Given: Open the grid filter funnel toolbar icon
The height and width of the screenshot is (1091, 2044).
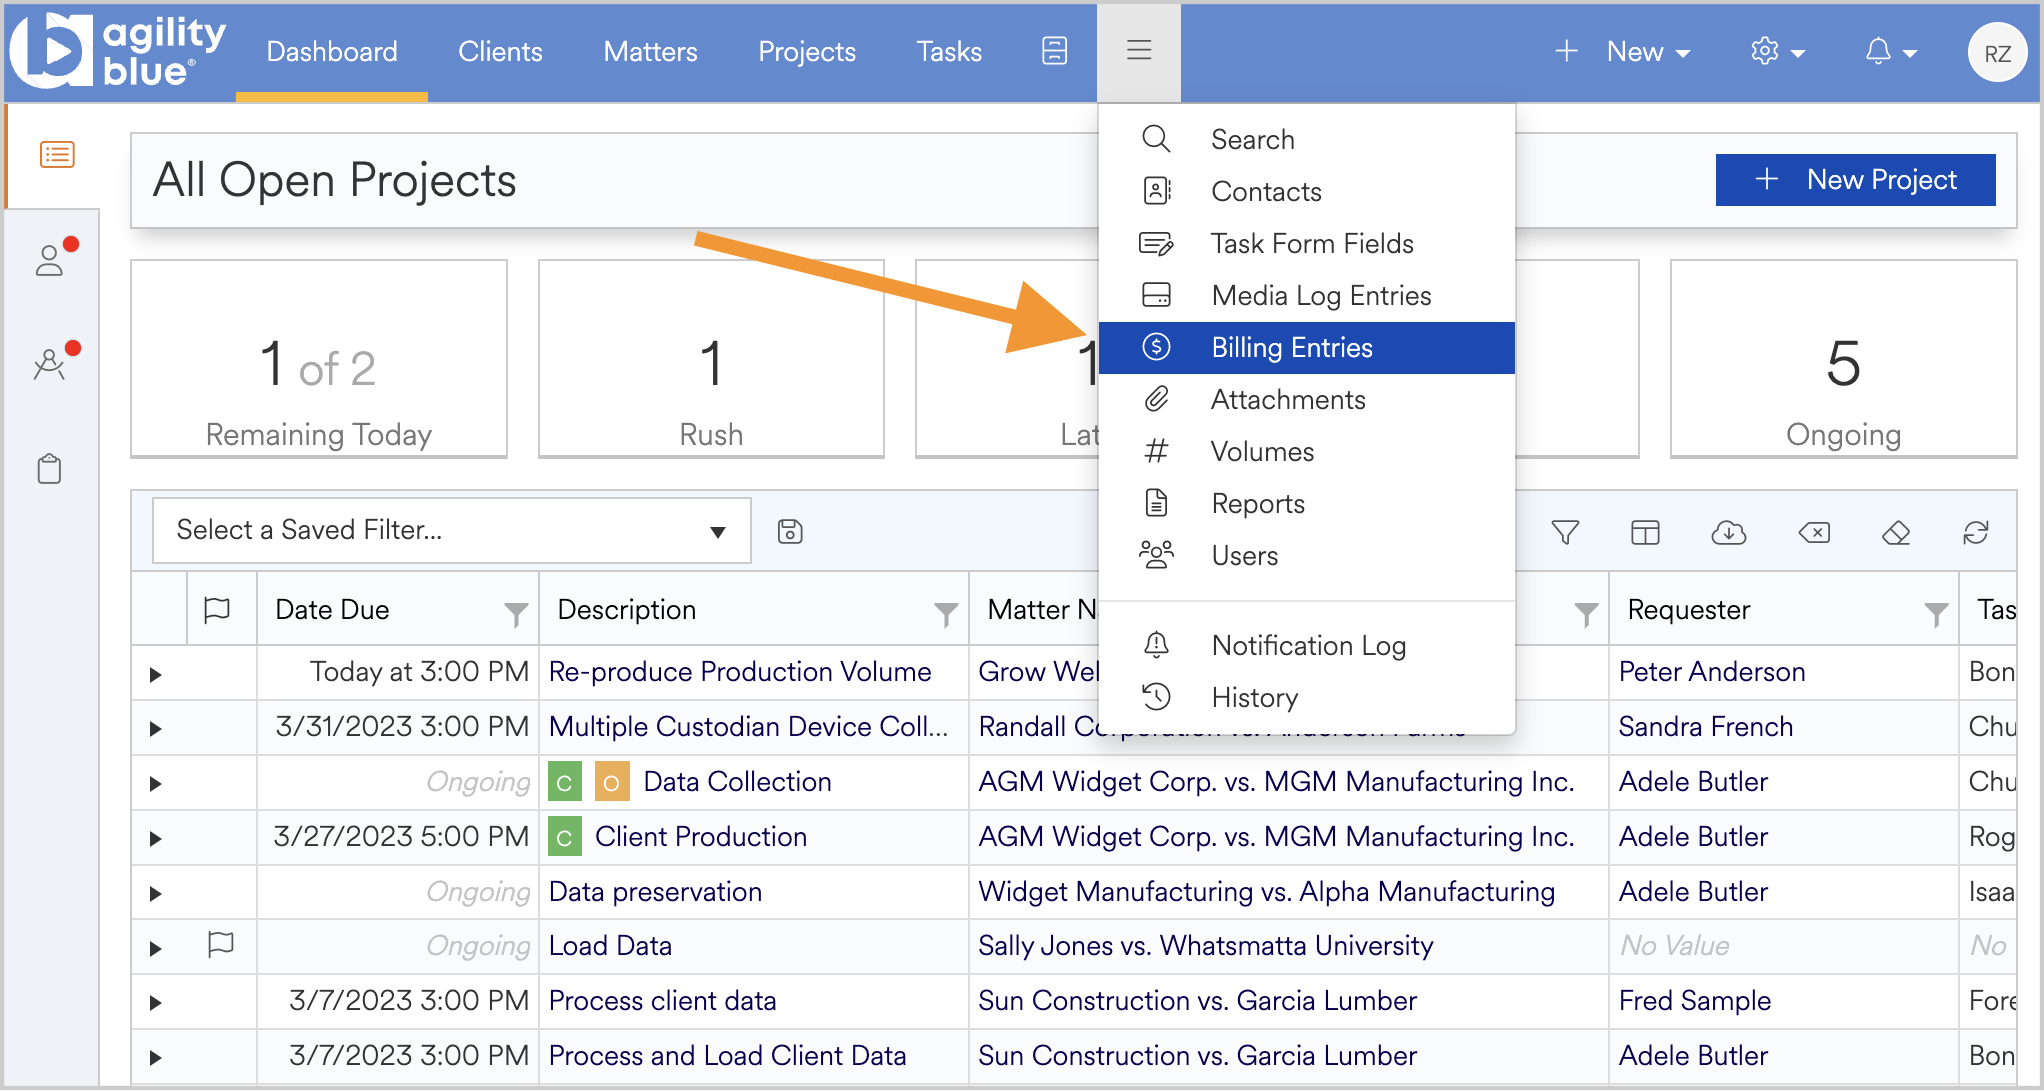Looking at the screenshot, I should click(x=1565, y=533).
